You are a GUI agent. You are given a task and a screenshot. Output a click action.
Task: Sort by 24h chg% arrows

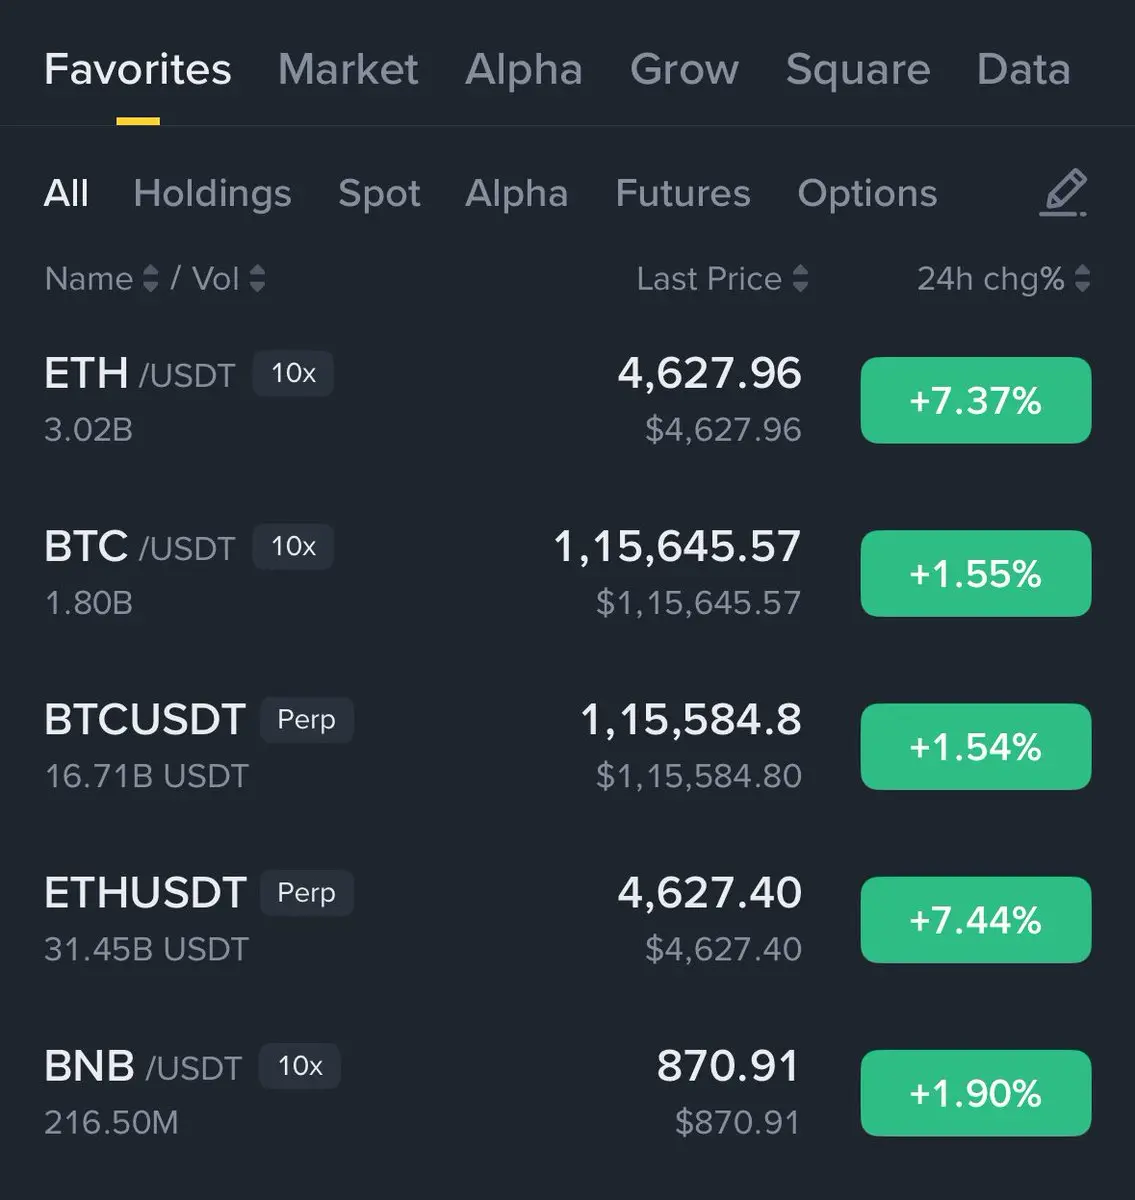point(1082,278)
